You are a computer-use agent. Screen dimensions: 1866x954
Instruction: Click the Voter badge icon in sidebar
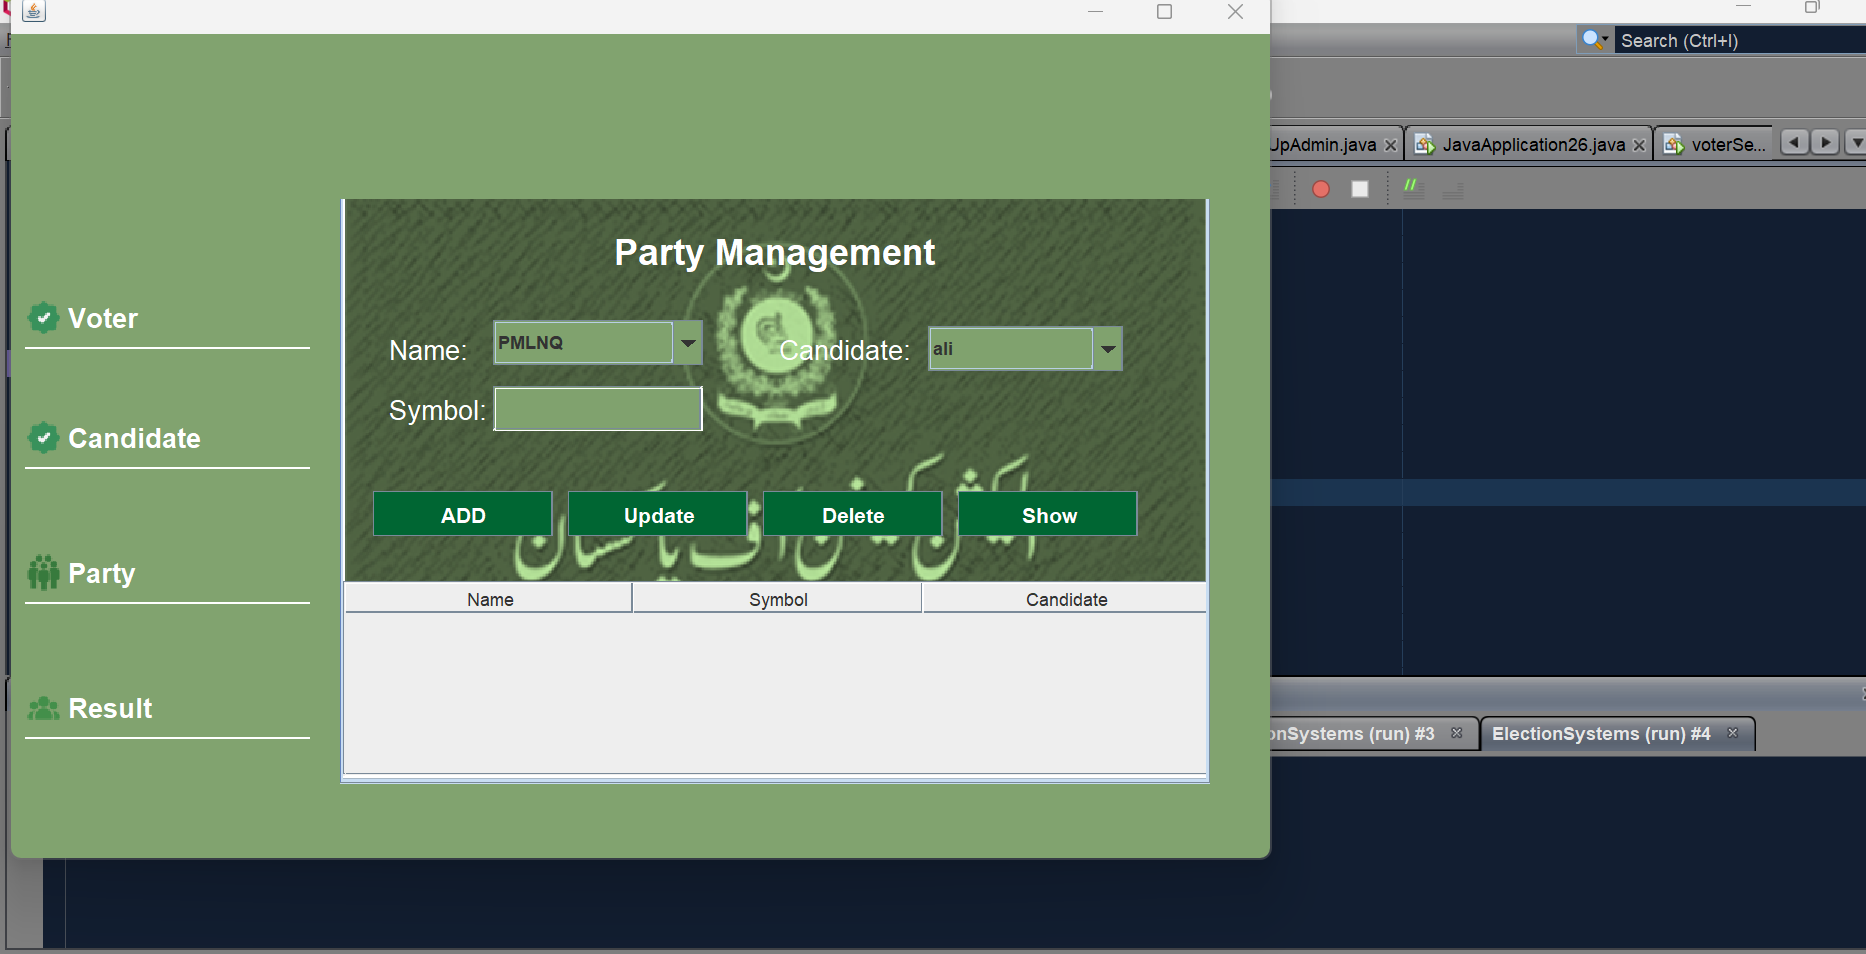pyautogui.click(x=43, y=318)
